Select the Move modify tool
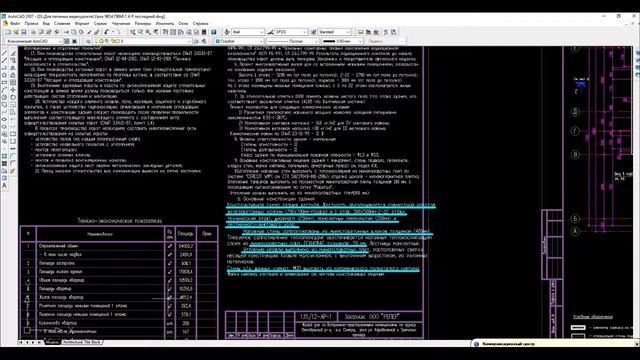This screenshot has width=640, height=360. 13,90
